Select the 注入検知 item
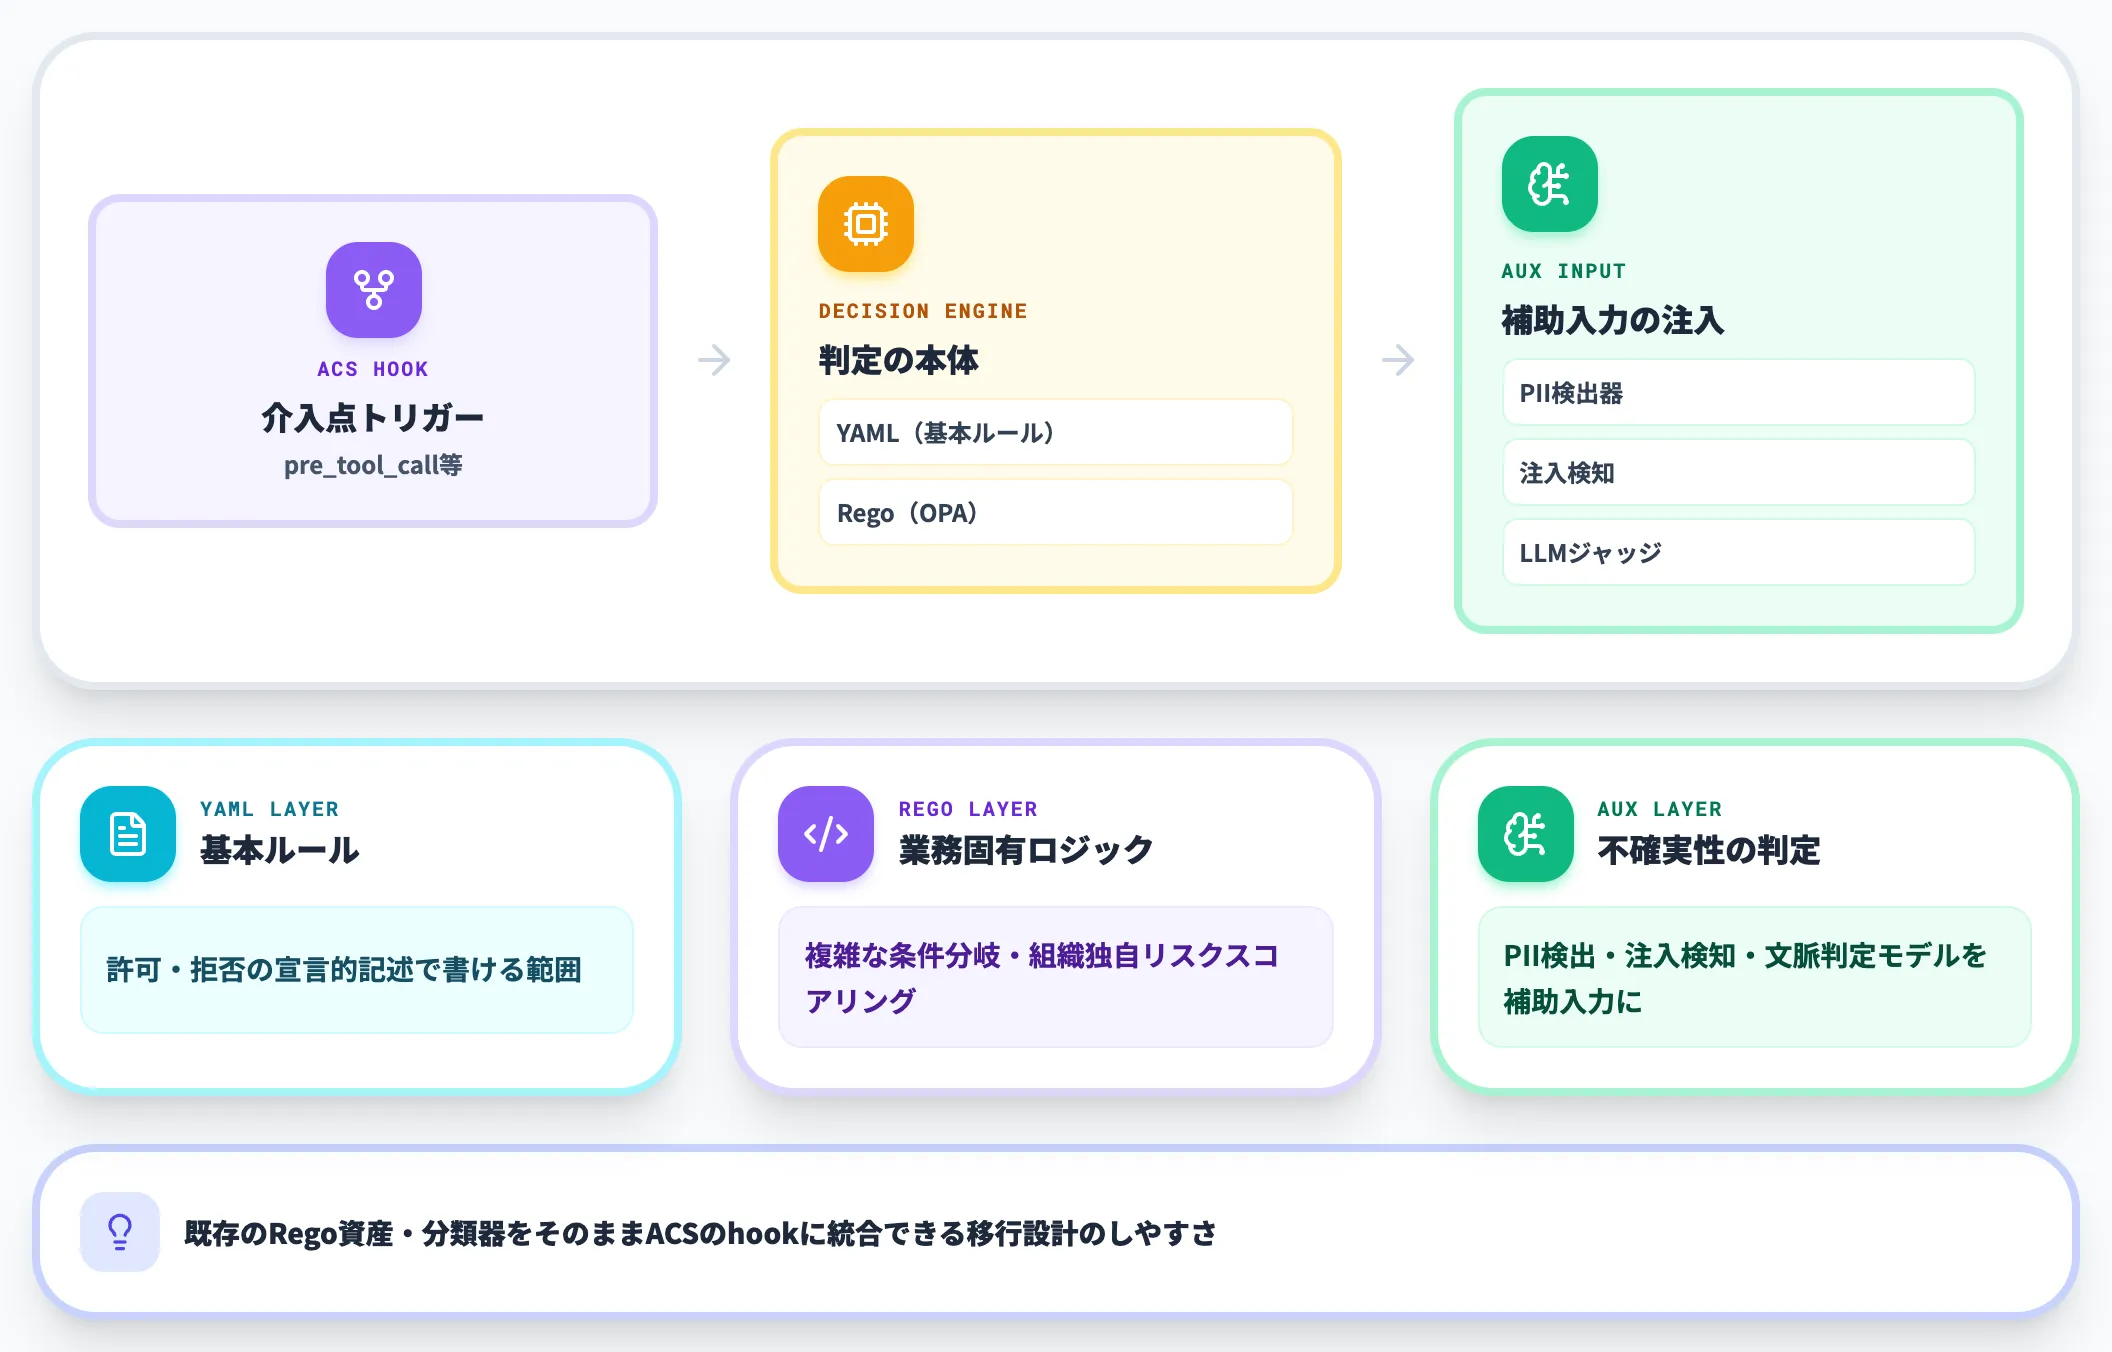Screen dimensions: 2112x1352 (x=1739, y=473)
